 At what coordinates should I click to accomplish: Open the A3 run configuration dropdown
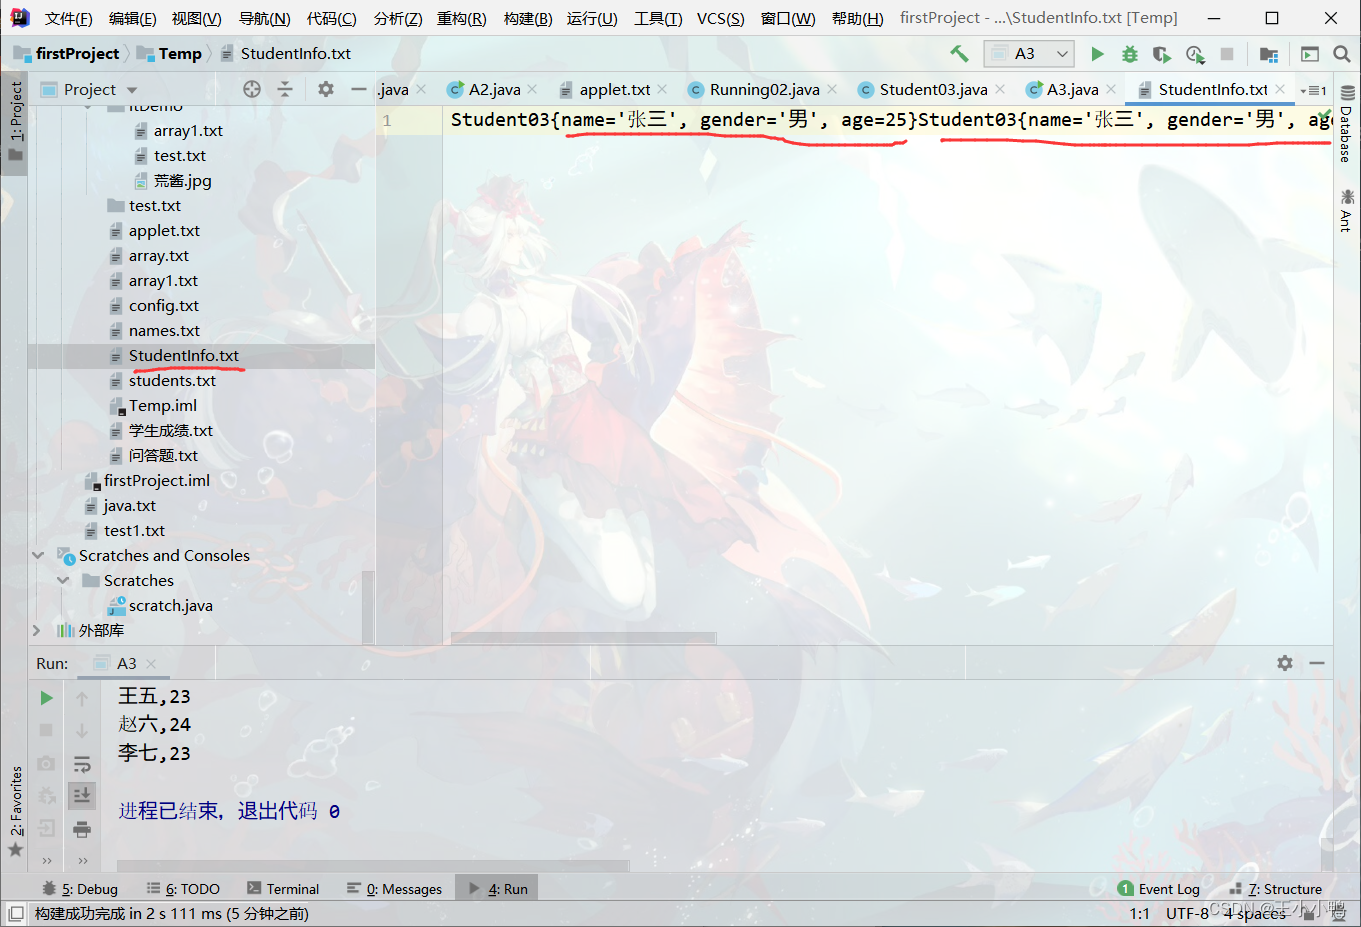coord(1029,54)
